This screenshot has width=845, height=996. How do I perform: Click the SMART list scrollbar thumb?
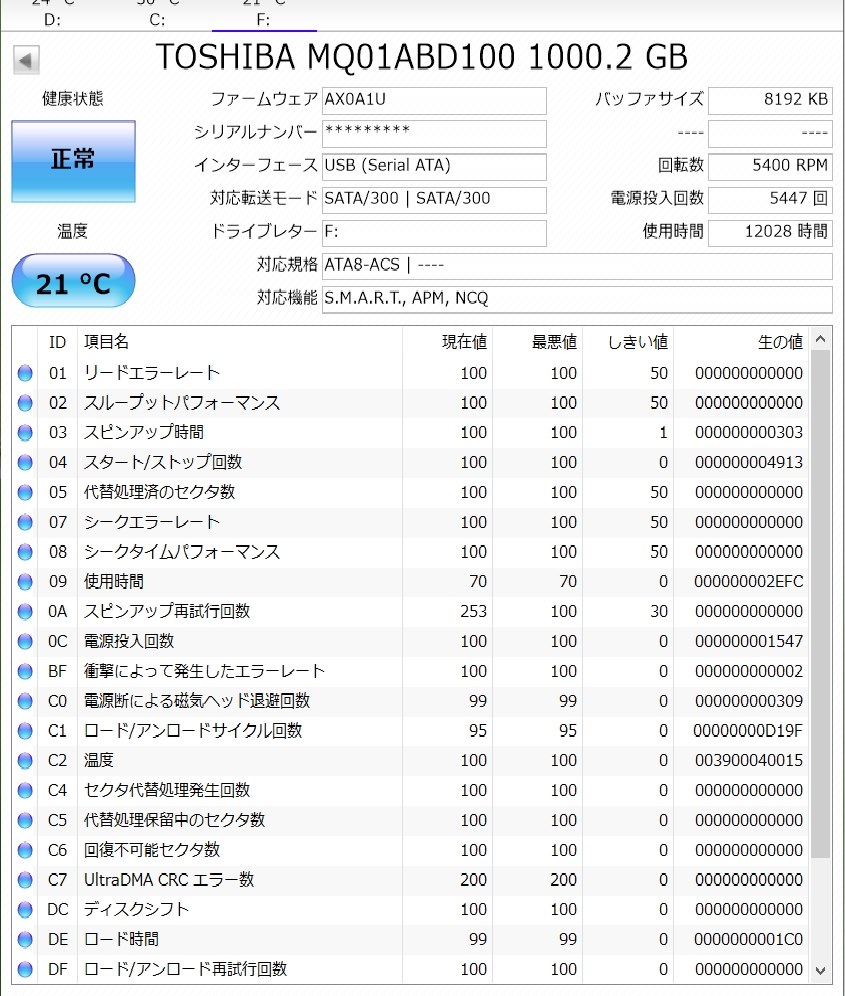click(820, 603)
